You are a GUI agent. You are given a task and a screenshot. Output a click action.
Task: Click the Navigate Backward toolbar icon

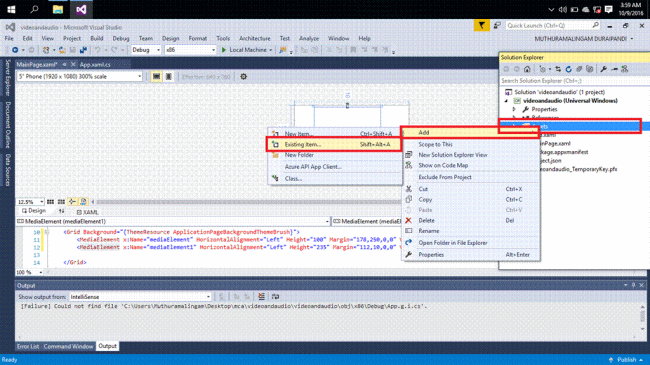click(x=15, y=50)
